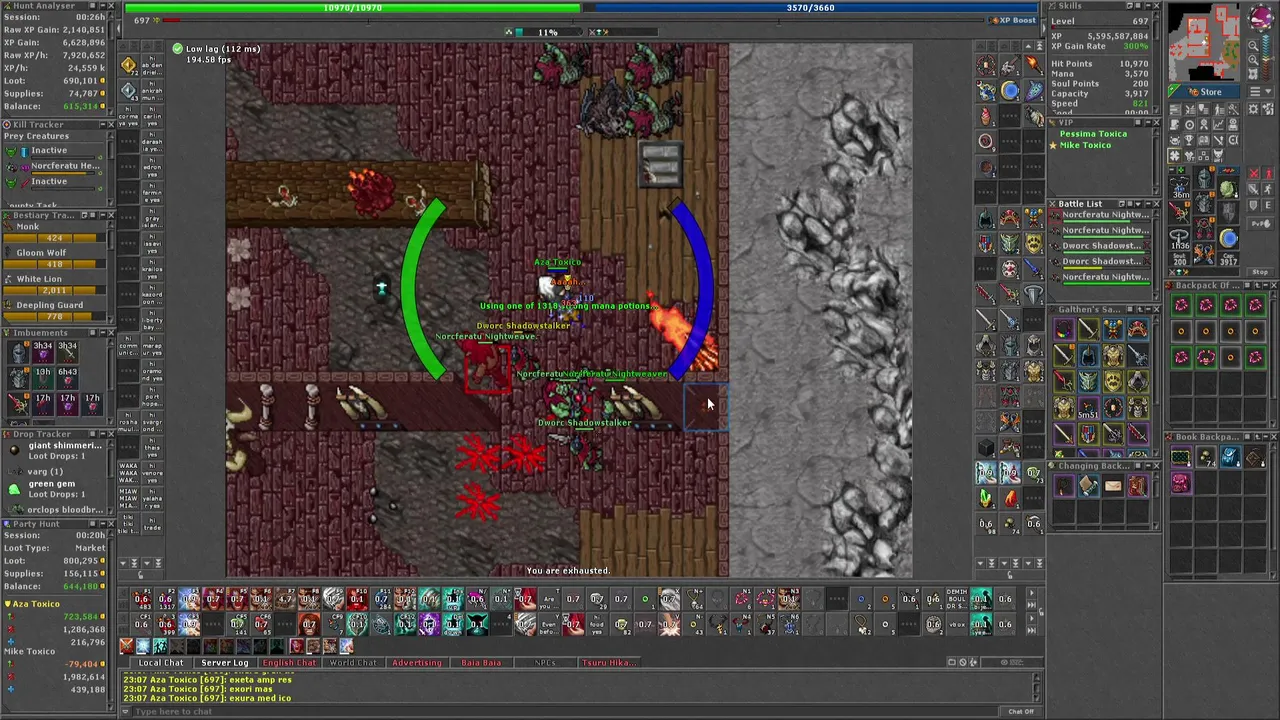Select Mike Toxico in VIP list
The width and height of the screenshot is (1280, 720).
point(1085,145)
